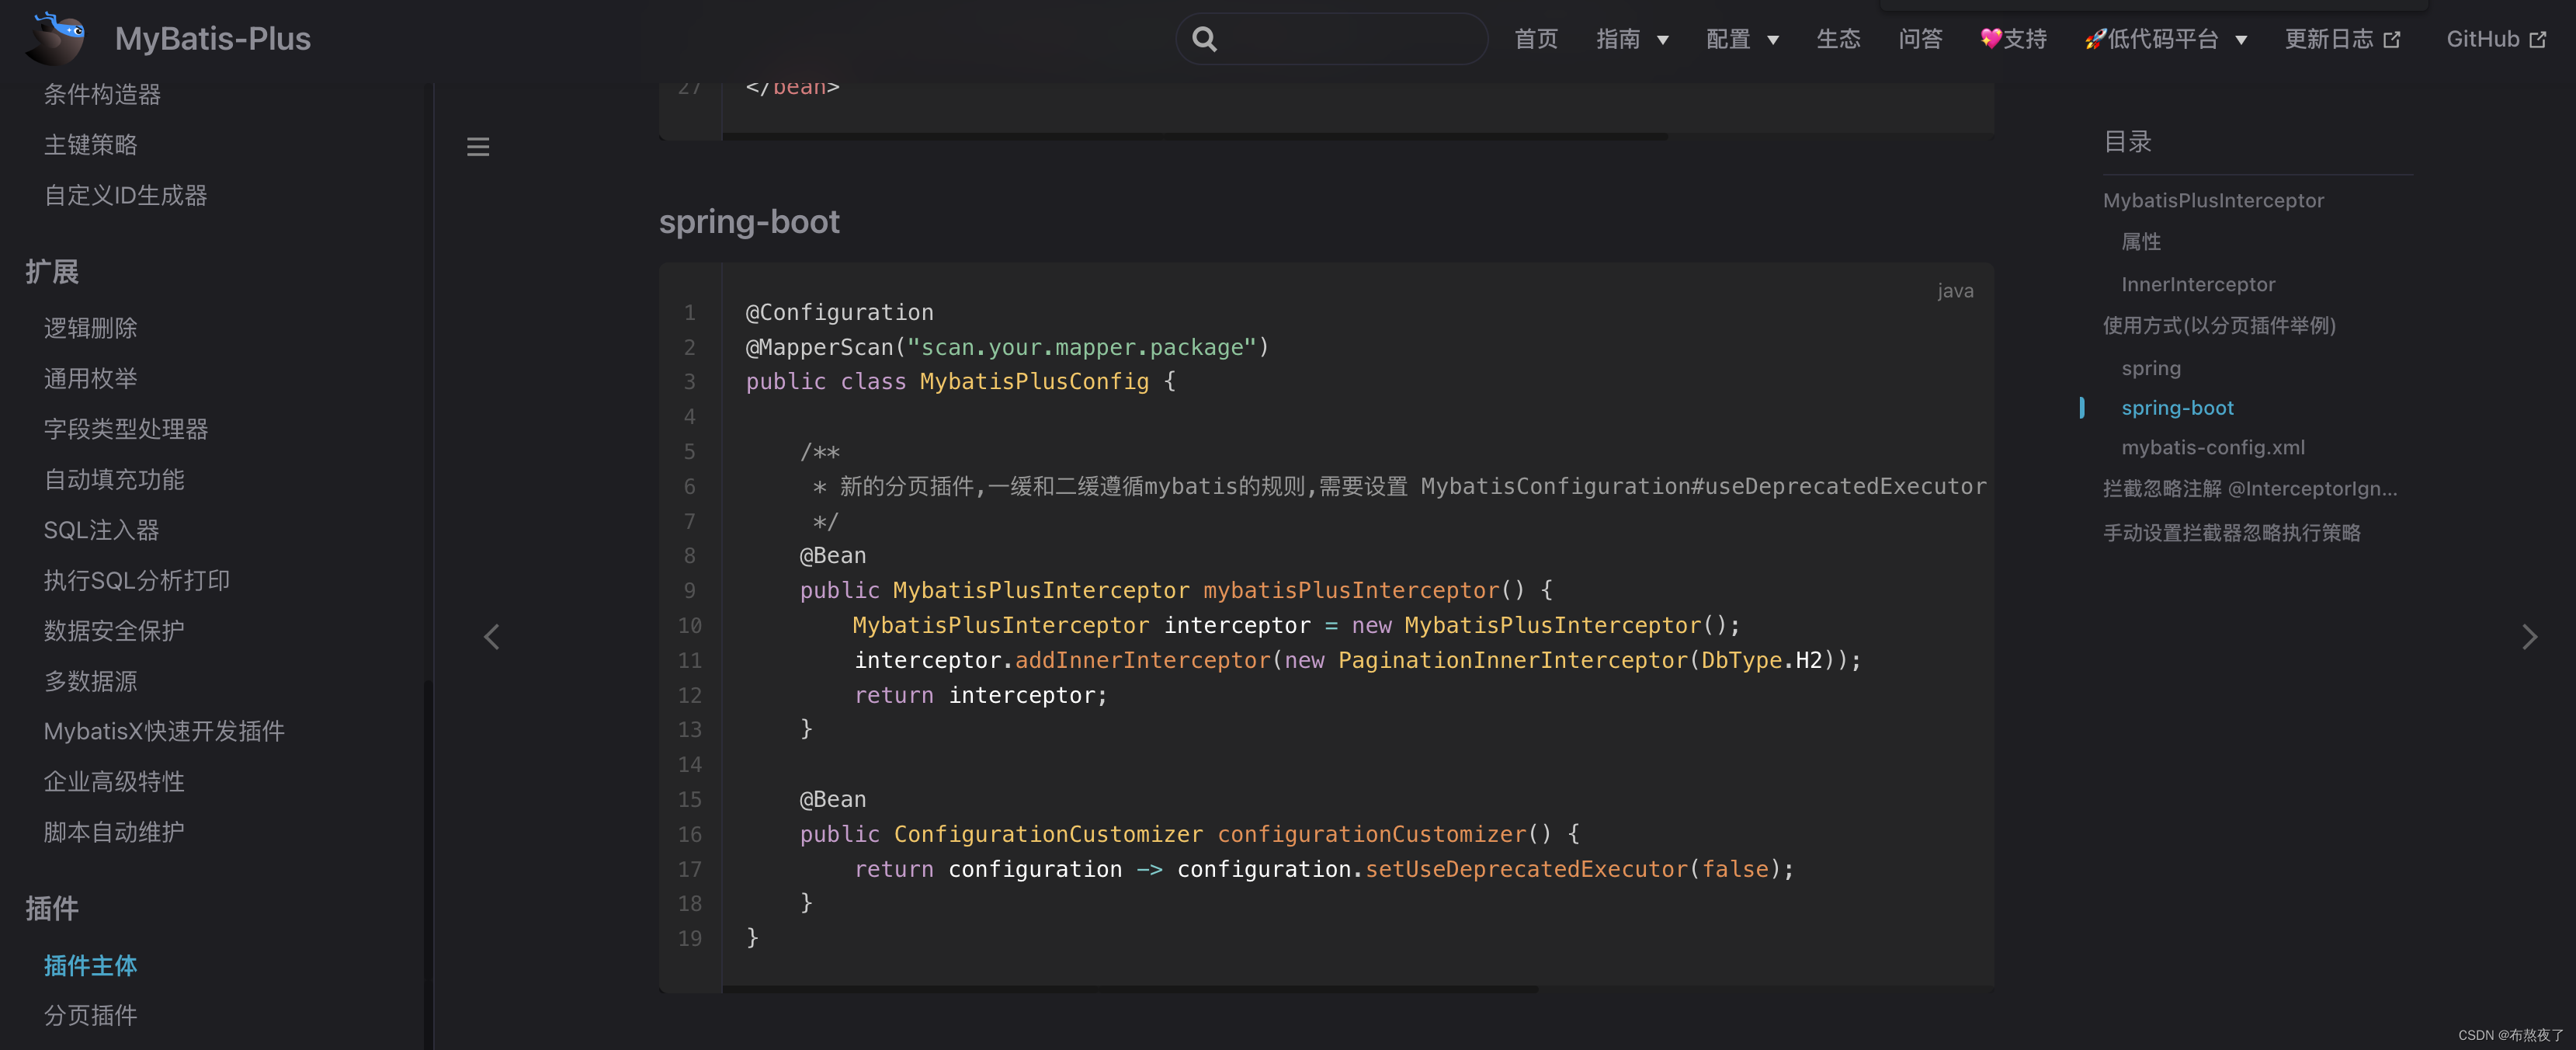Screen dimensions: 2576x1050
Task: Open the 生态 nav item
Action: tap(1838, 39)
